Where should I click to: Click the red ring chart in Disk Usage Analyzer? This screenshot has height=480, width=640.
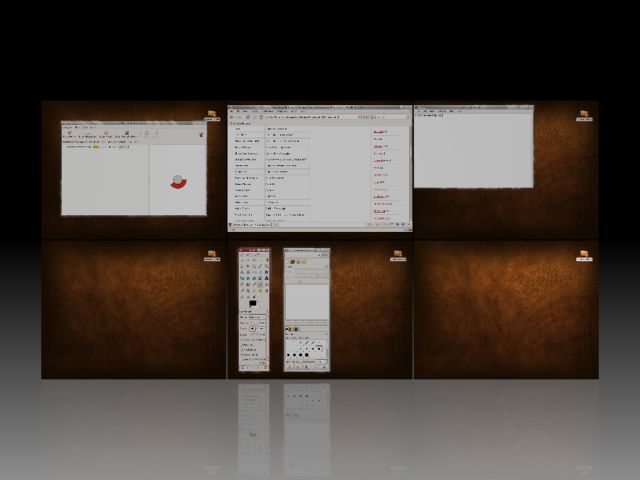click(178, 182)
